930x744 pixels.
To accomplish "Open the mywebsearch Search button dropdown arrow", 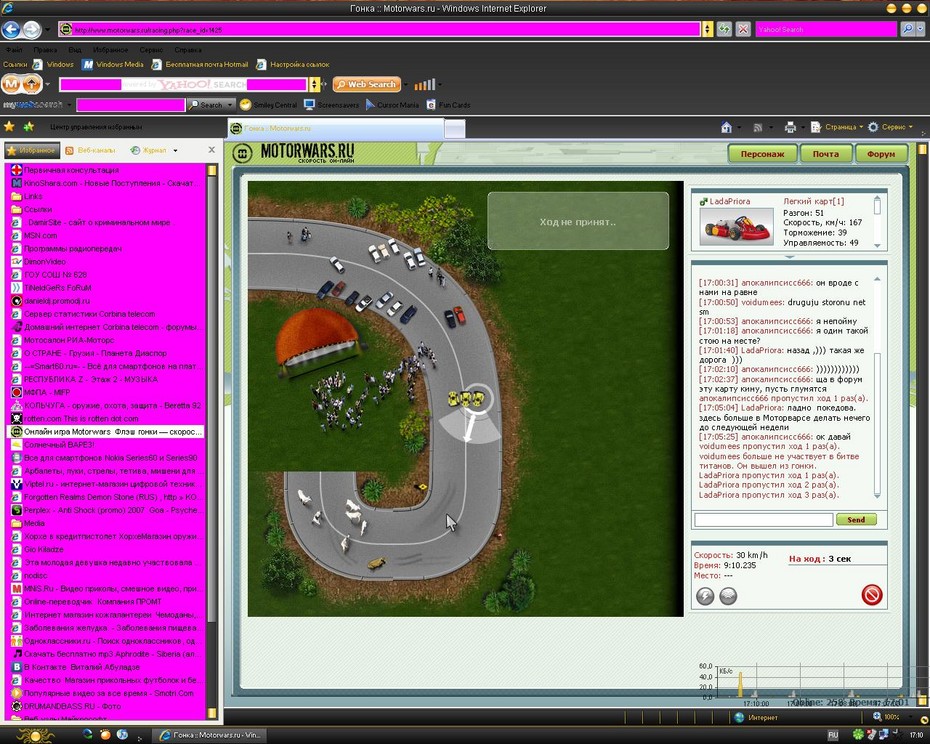I will coord(230,105).
